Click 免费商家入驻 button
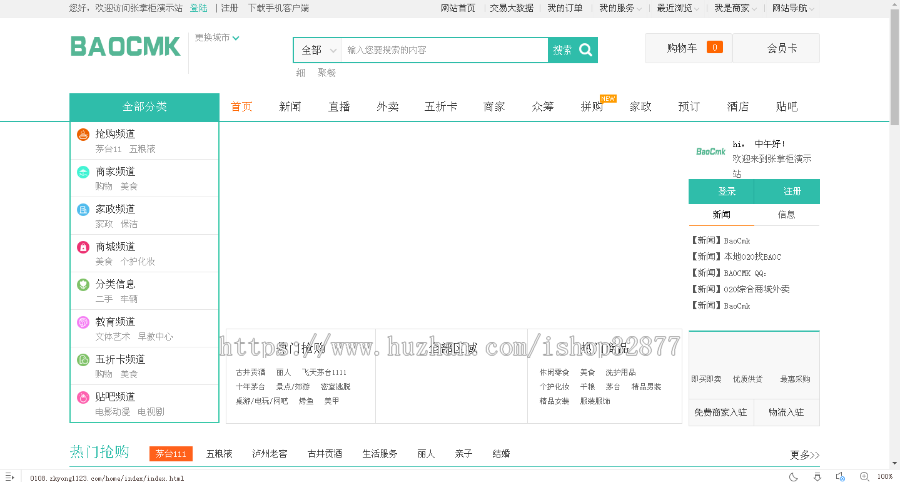Screen dimensions: 900x482 tap(720, 413)
